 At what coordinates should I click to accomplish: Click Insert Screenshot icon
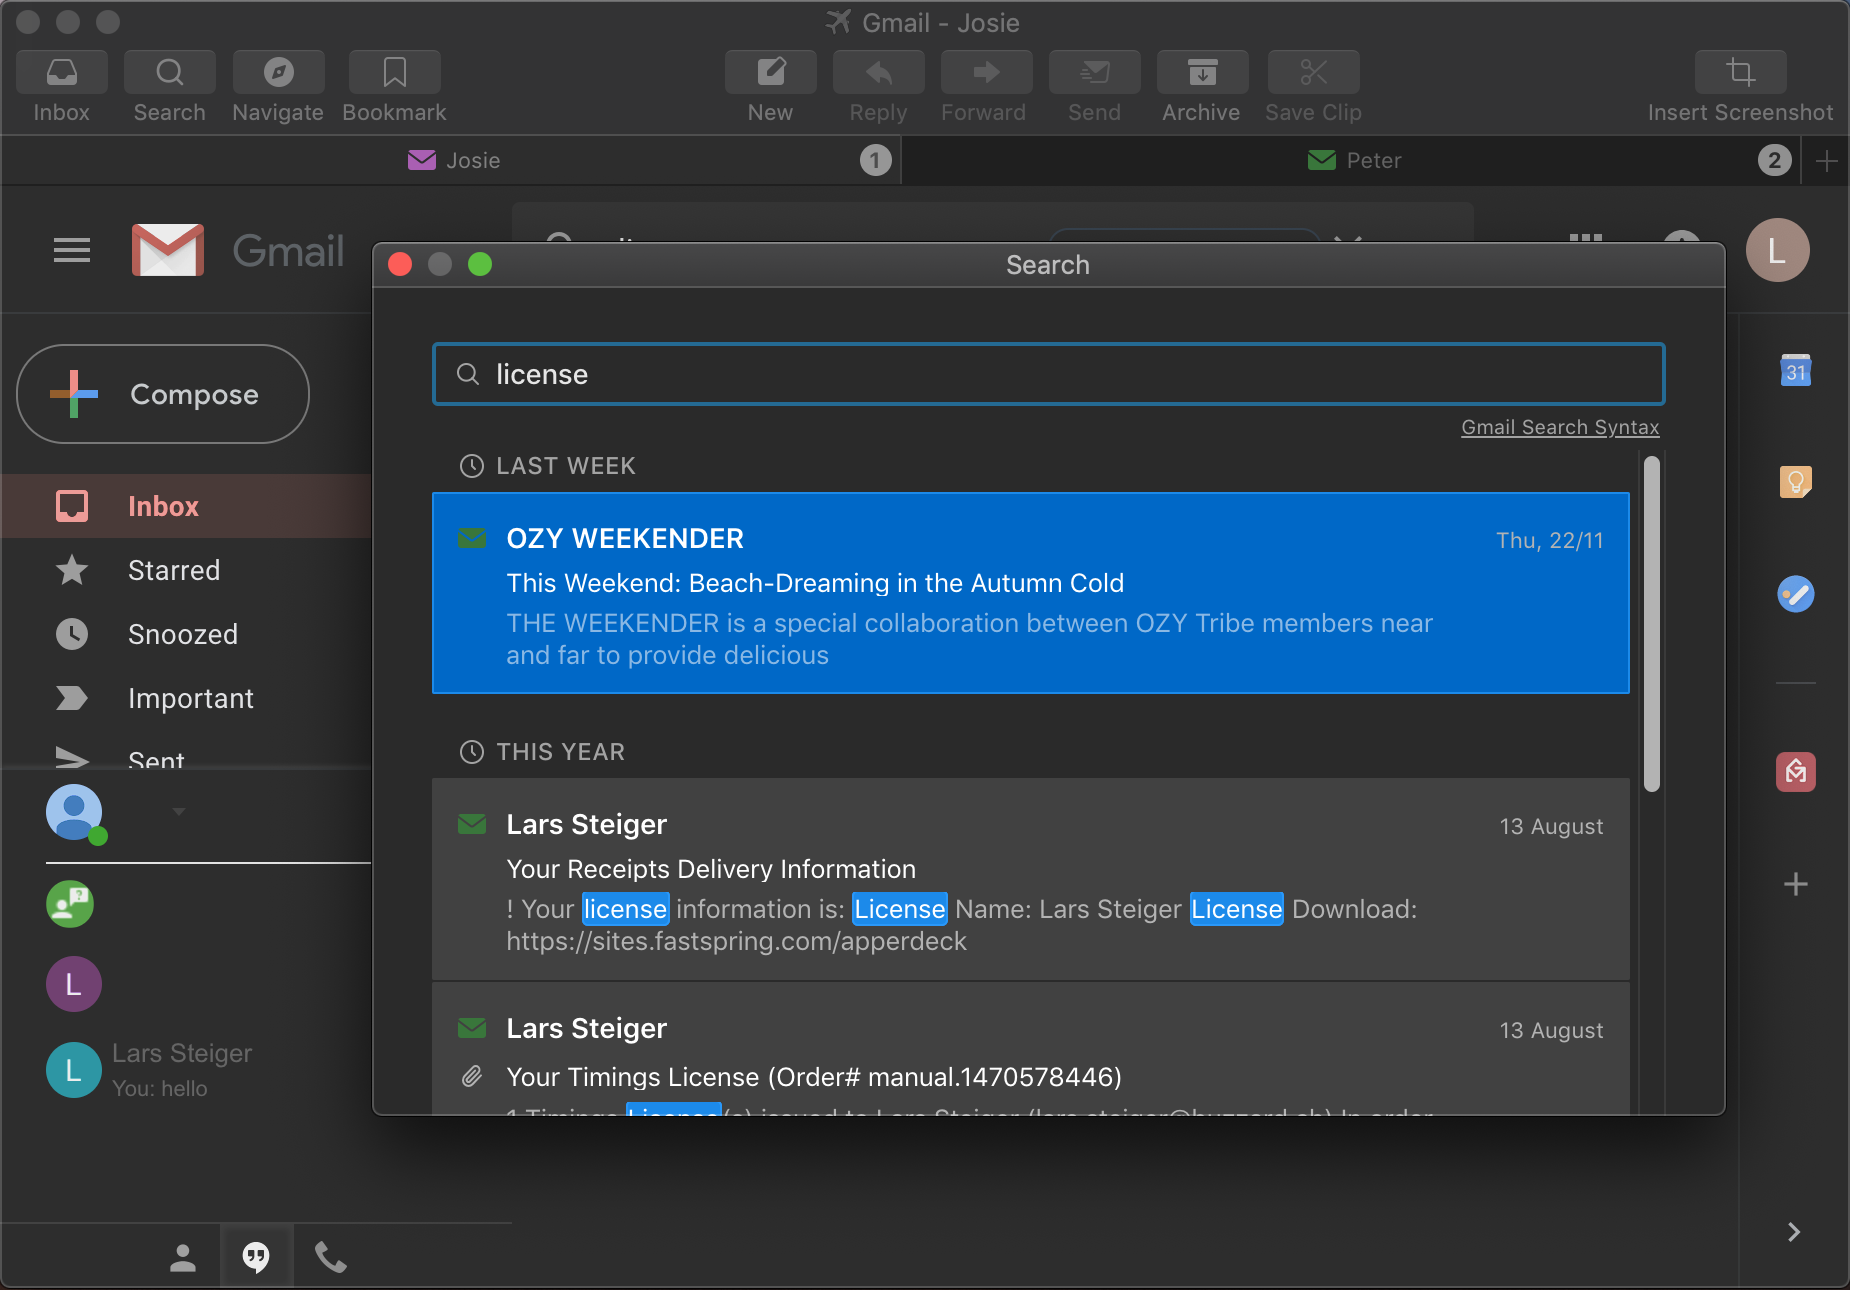pos(1740,73)
